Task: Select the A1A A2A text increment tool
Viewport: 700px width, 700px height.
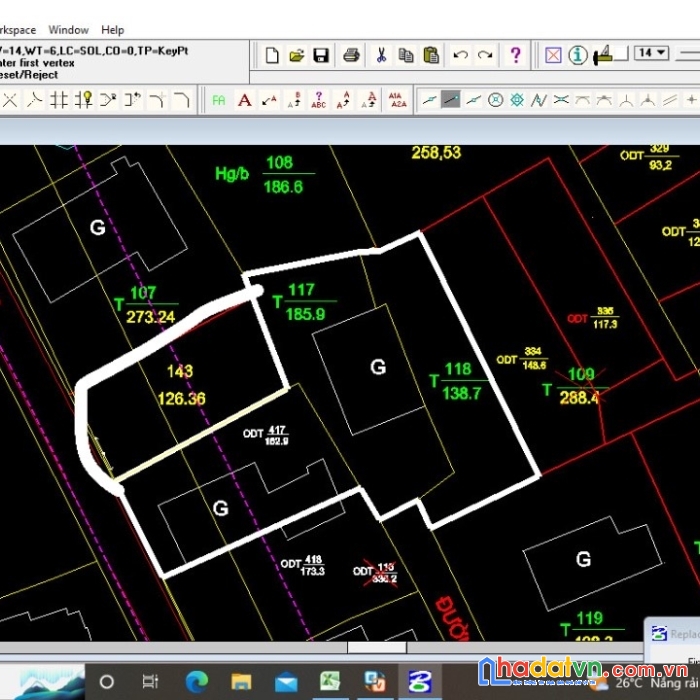Action: (397, 100)
